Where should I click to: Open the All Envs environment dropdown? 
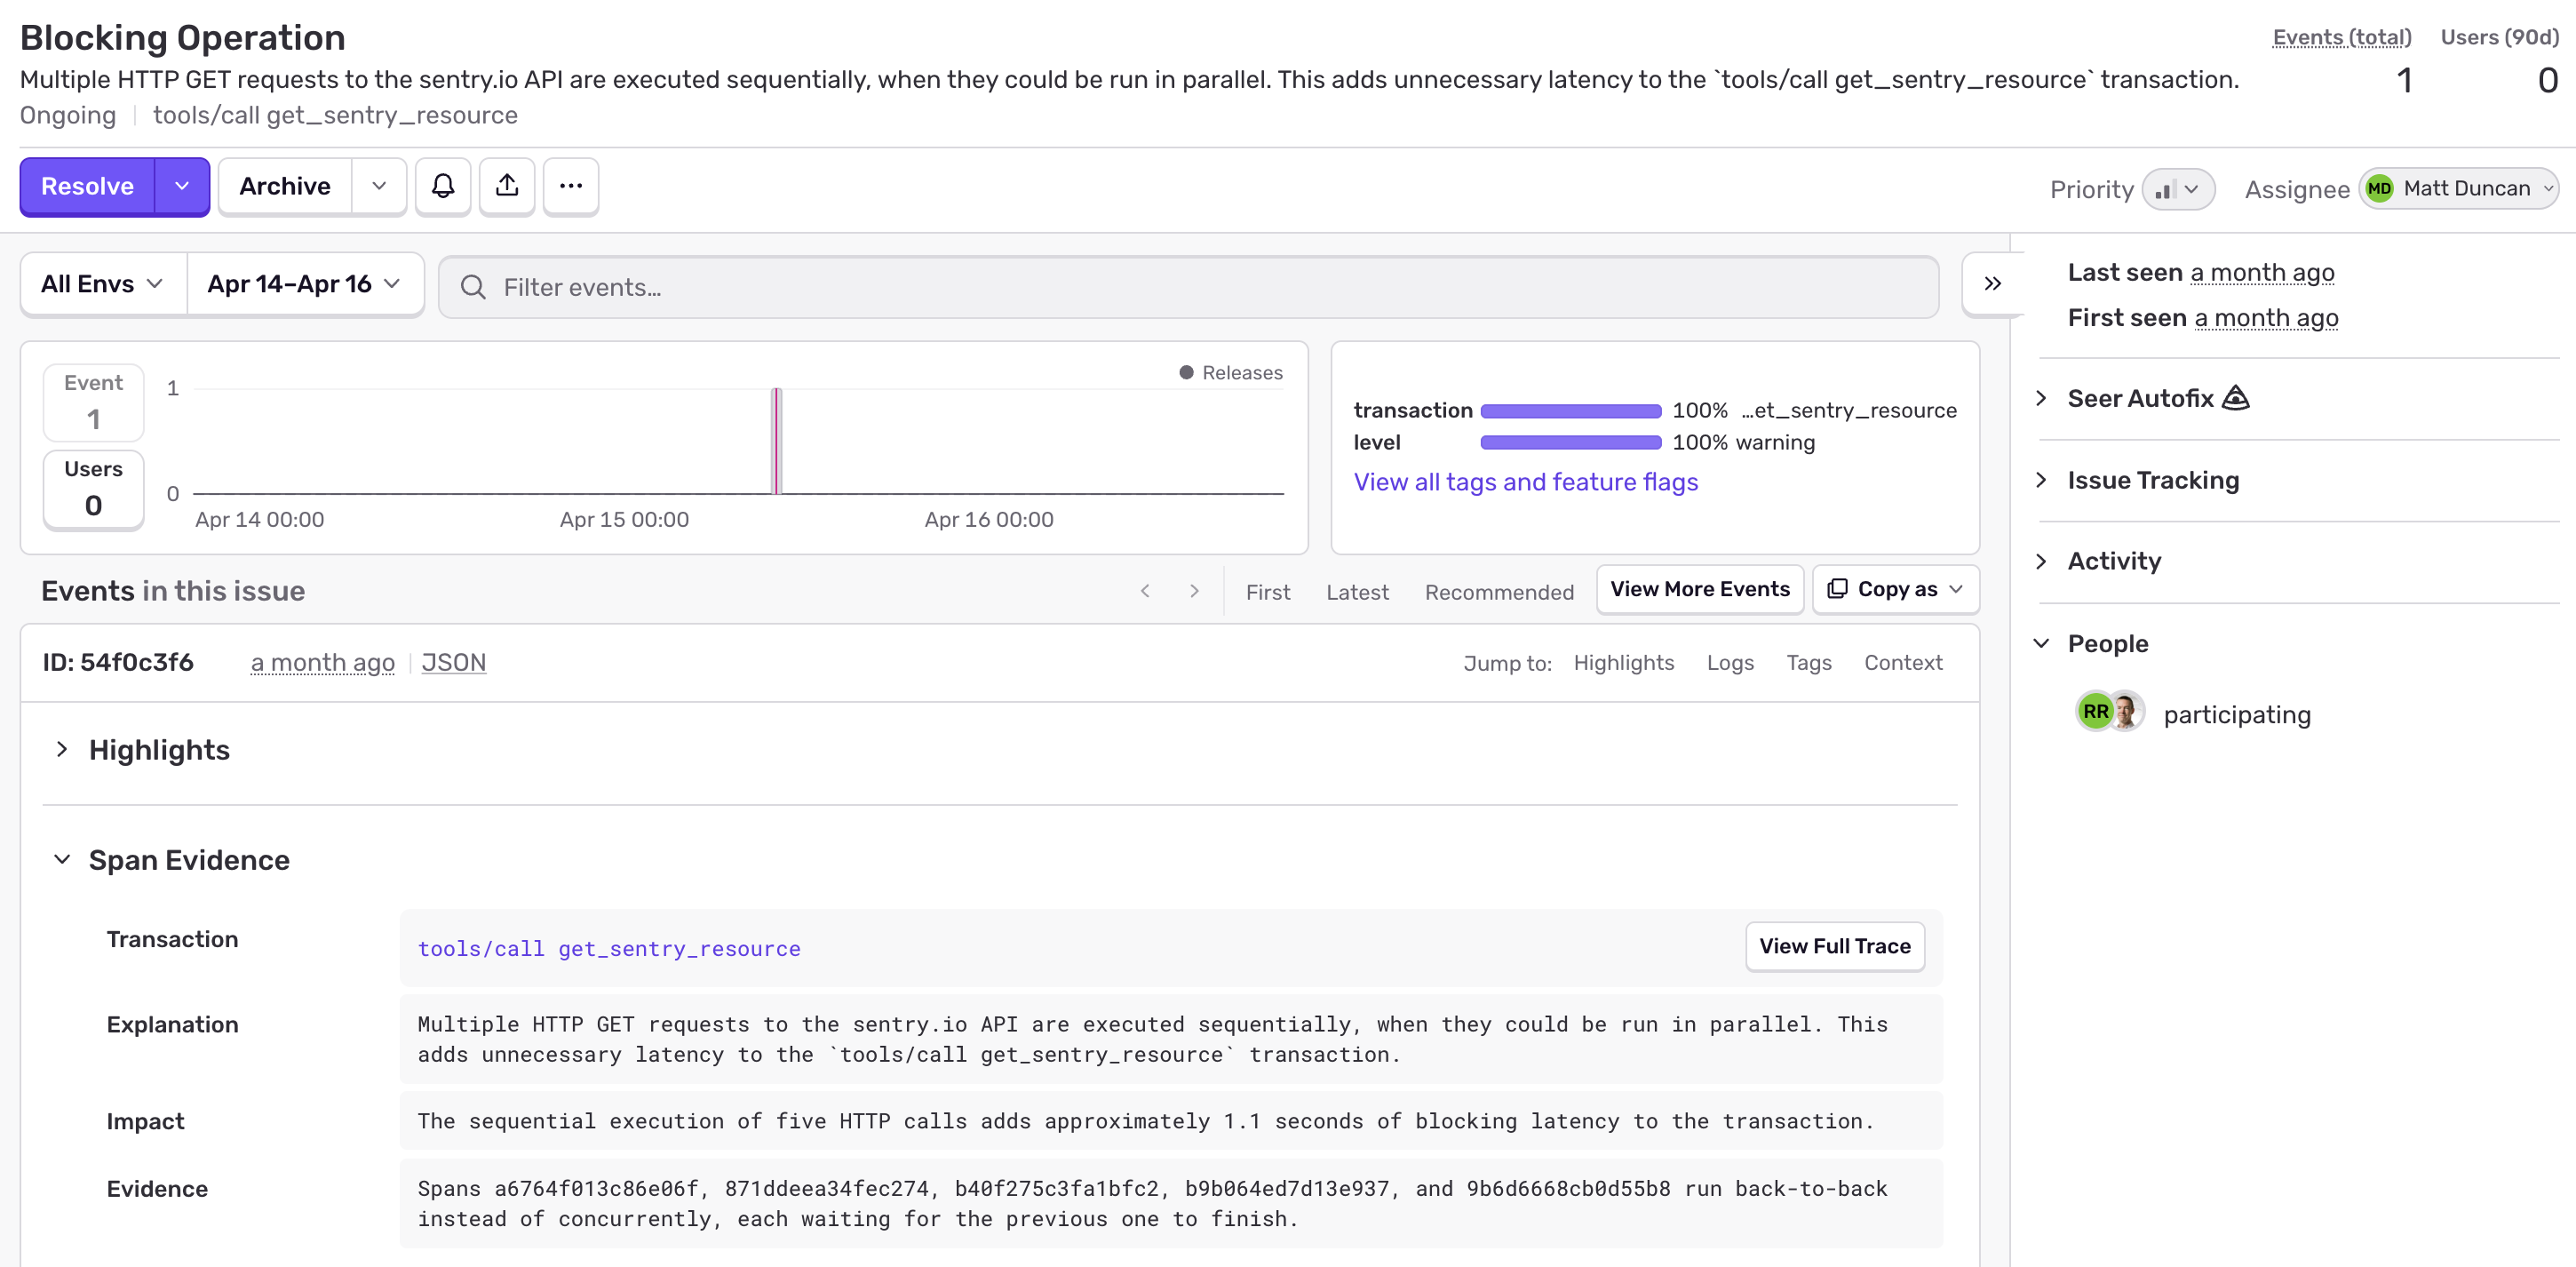[x=103, y=284]
